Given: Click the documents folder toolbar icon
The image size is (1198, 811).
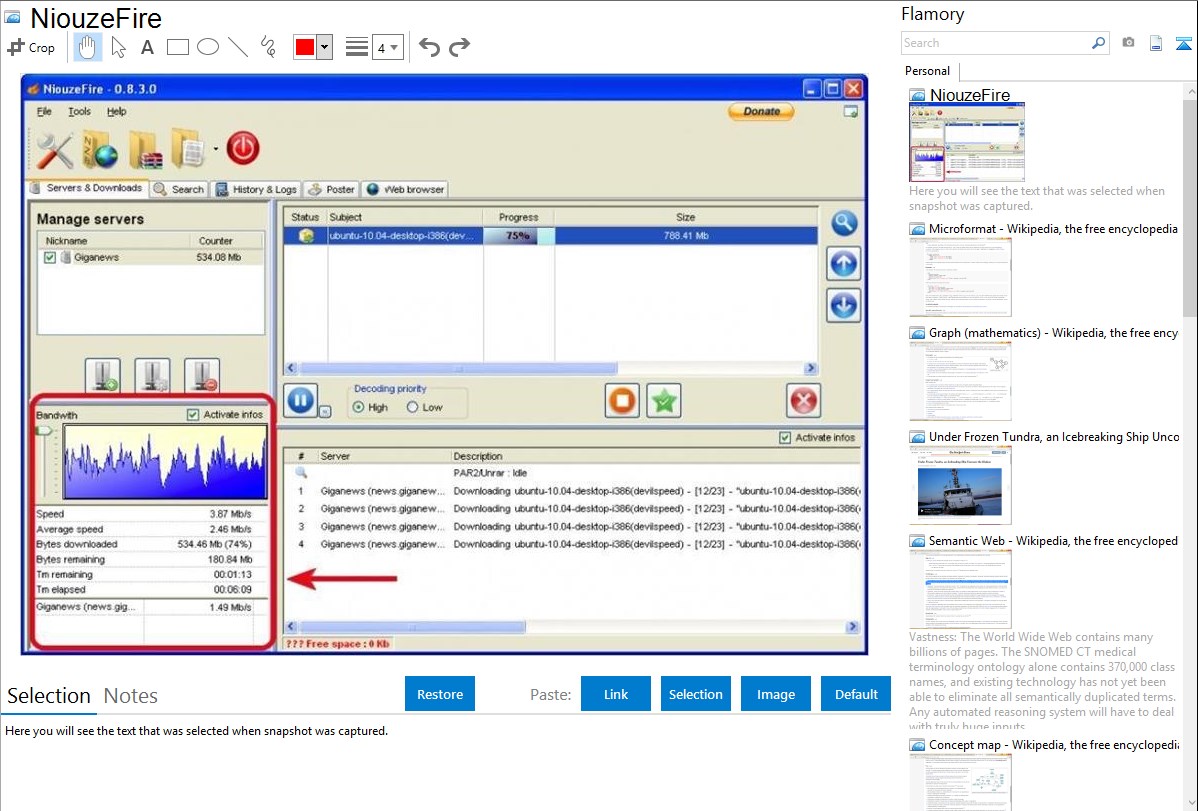Looking at the screenshot, I should 189,149.
